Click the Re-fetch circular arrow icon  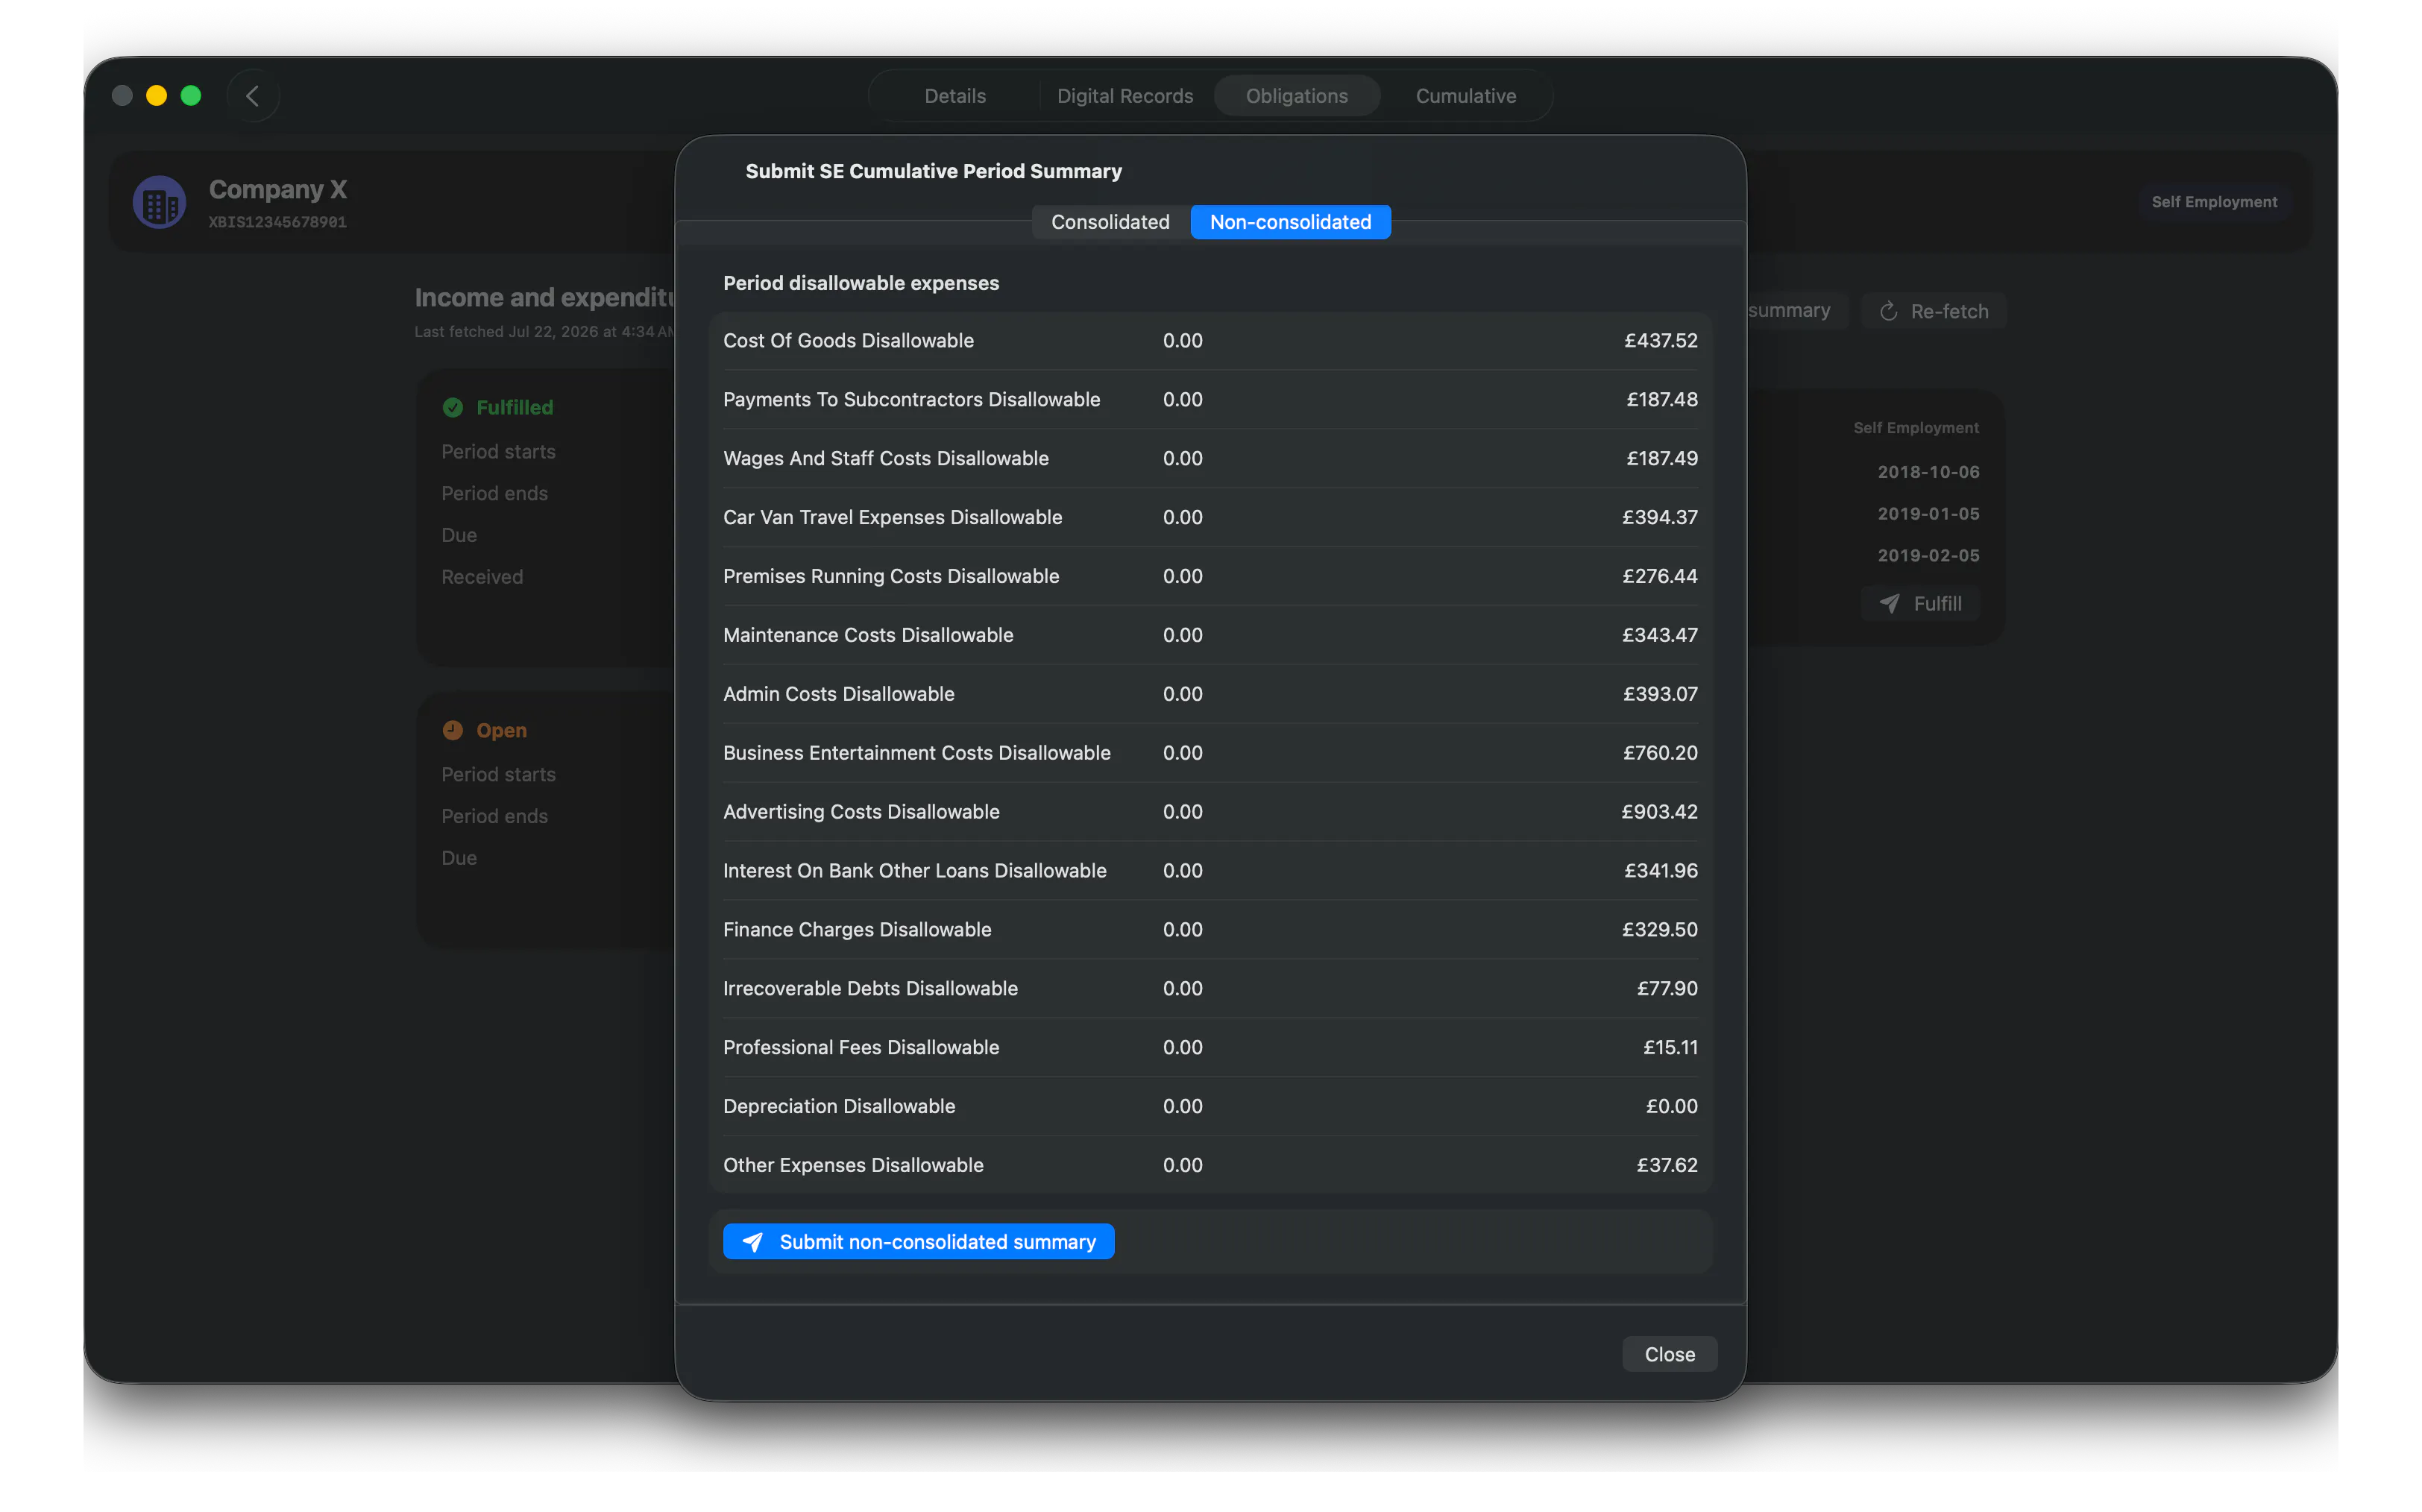tap(1888, 311)
